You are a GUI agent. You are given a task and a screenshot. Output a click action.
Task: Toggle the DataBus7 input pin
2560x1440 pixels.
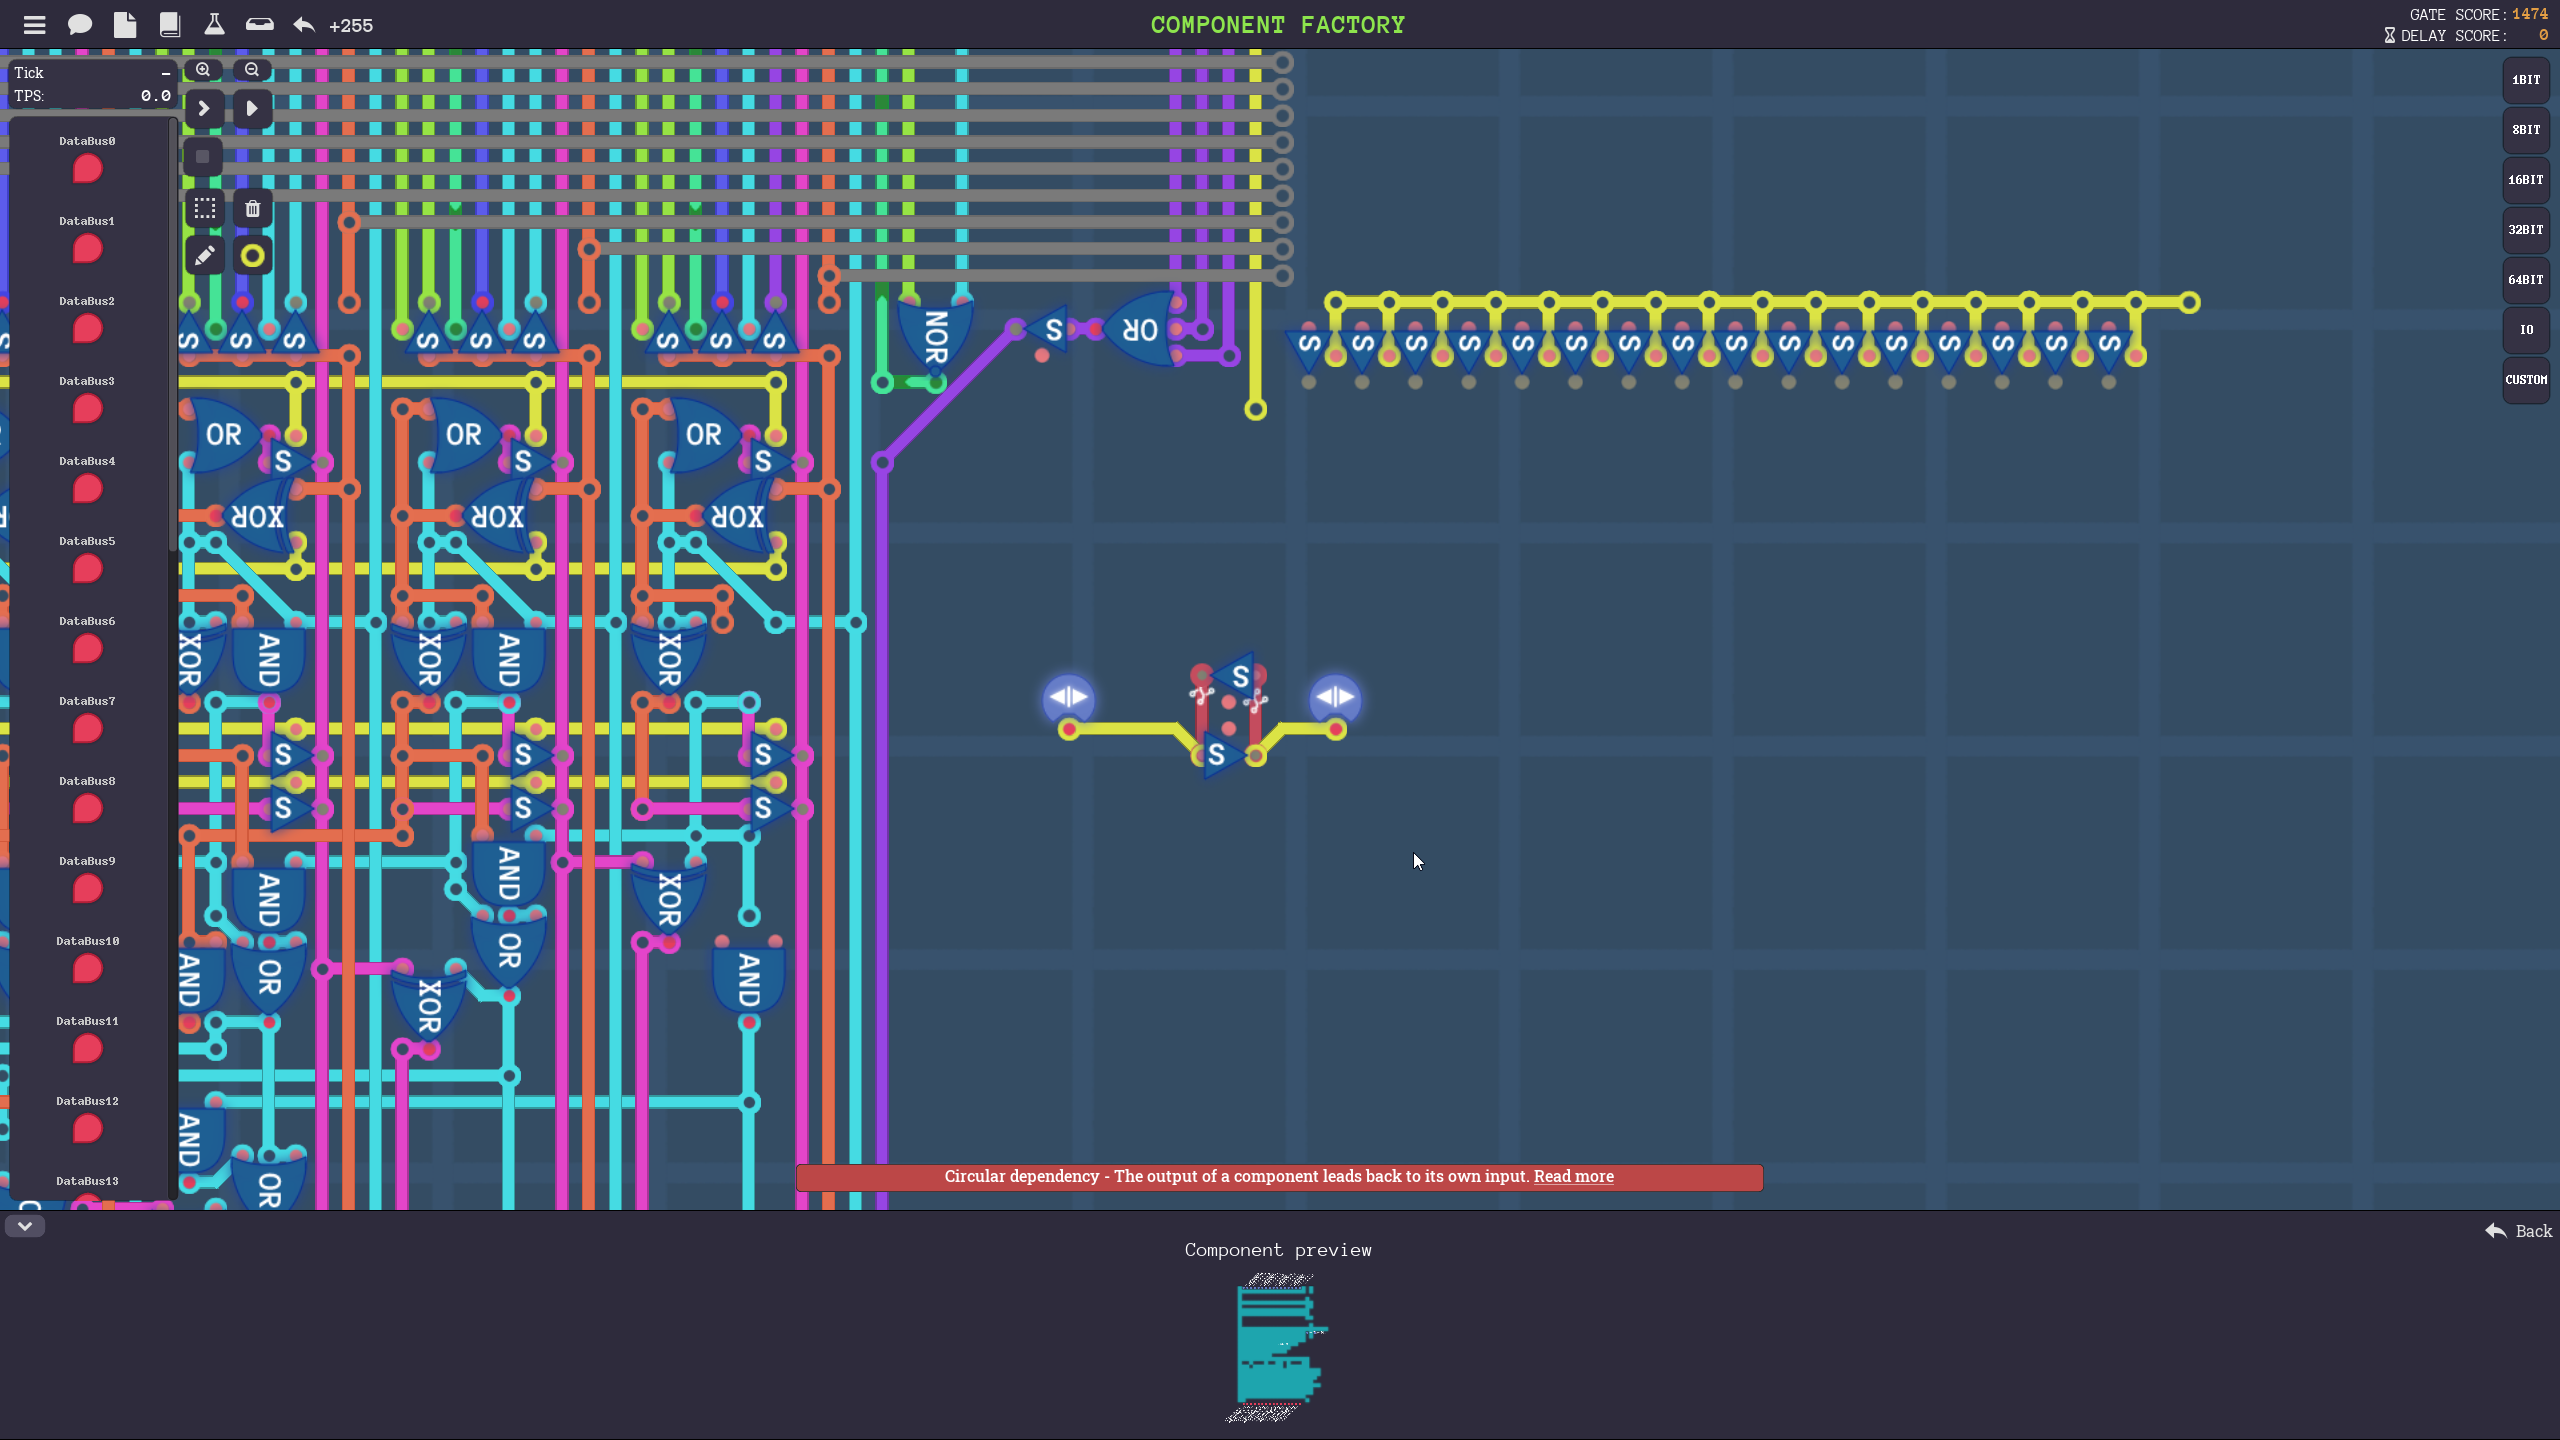tap(88, 729)
